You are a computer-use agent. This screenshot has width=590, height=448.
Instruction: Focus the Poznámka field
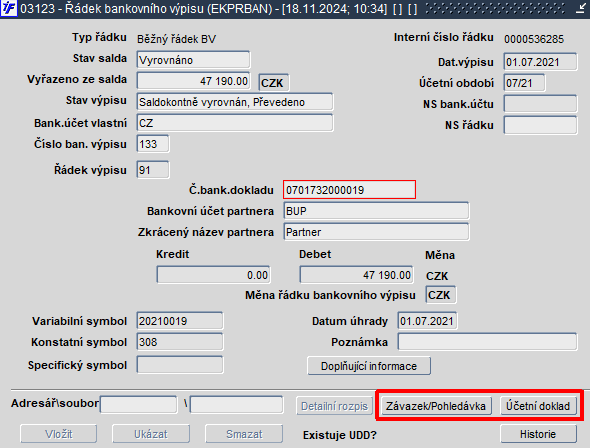point(487,342)
